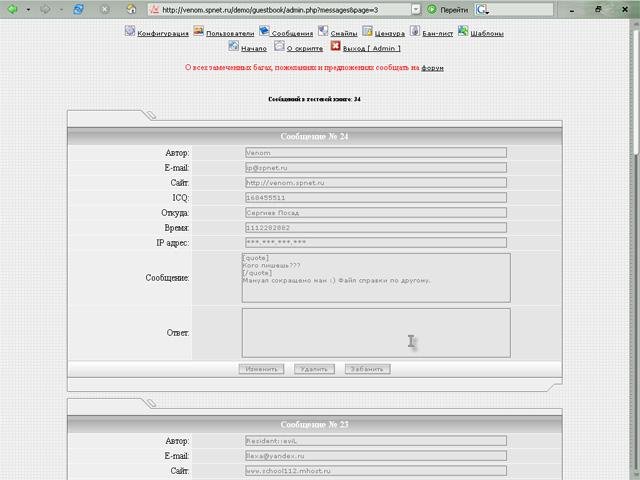
Task: Open the Конфигурация link
Action: tap(163, 33)
